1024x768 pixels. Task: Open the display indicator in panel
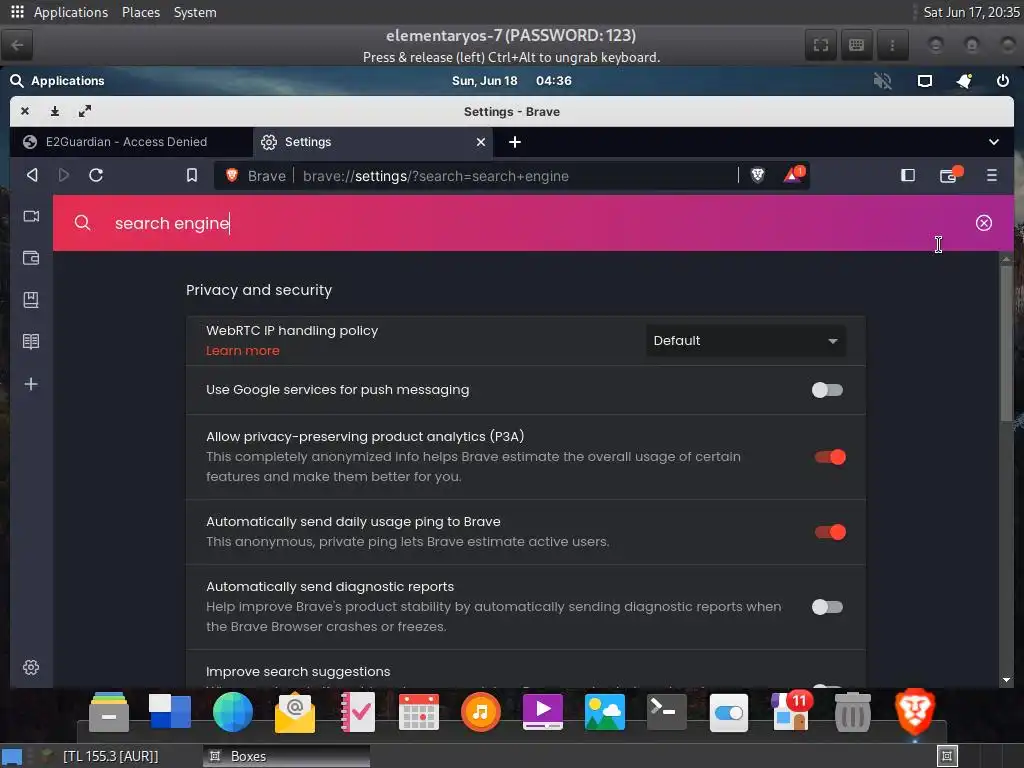(x=924, y=81)
